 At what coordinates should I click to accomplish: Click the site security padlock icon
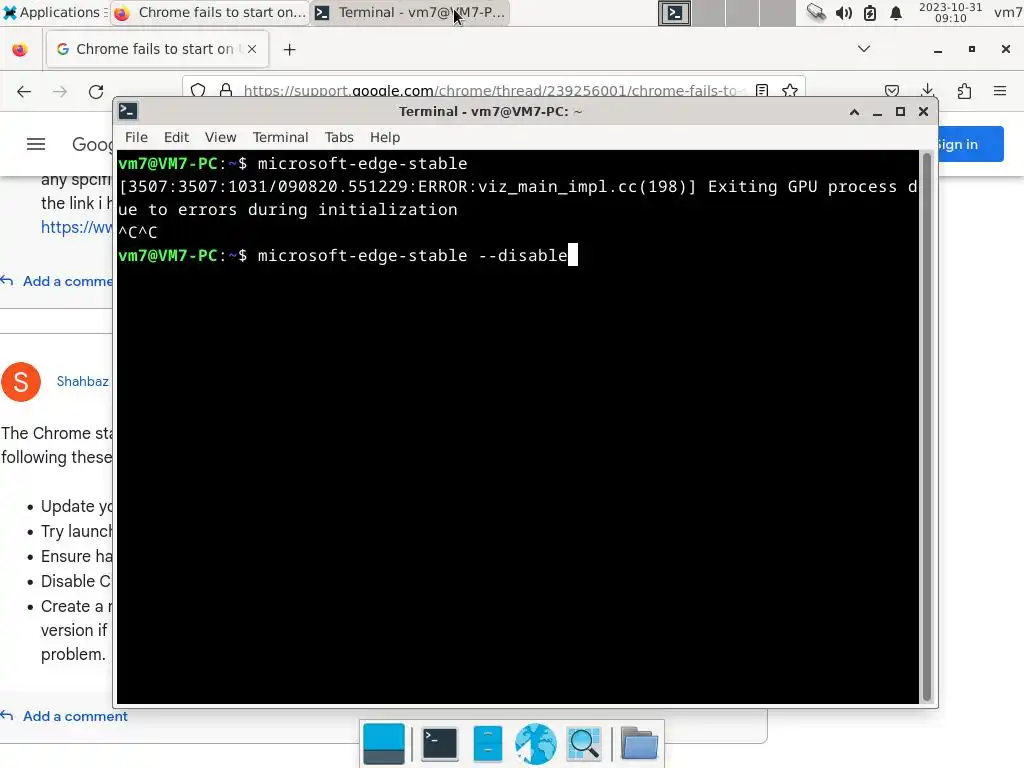click(226, 90)
